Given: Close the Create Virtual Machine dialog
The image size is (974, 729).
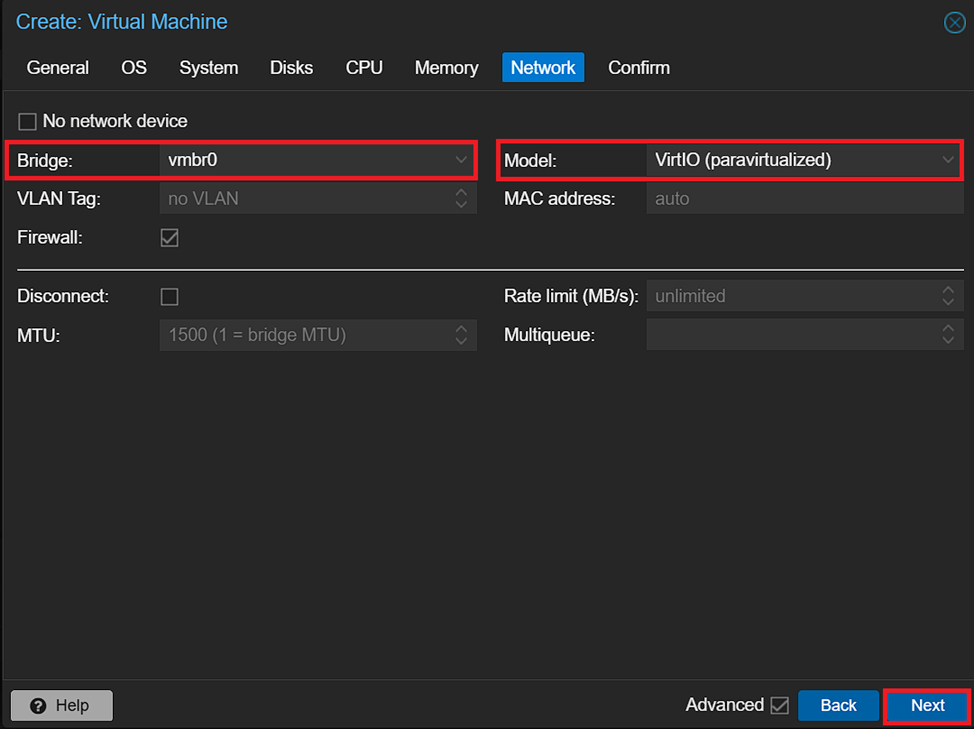Looking at the screenshot, I should click(x=954, y=23).
